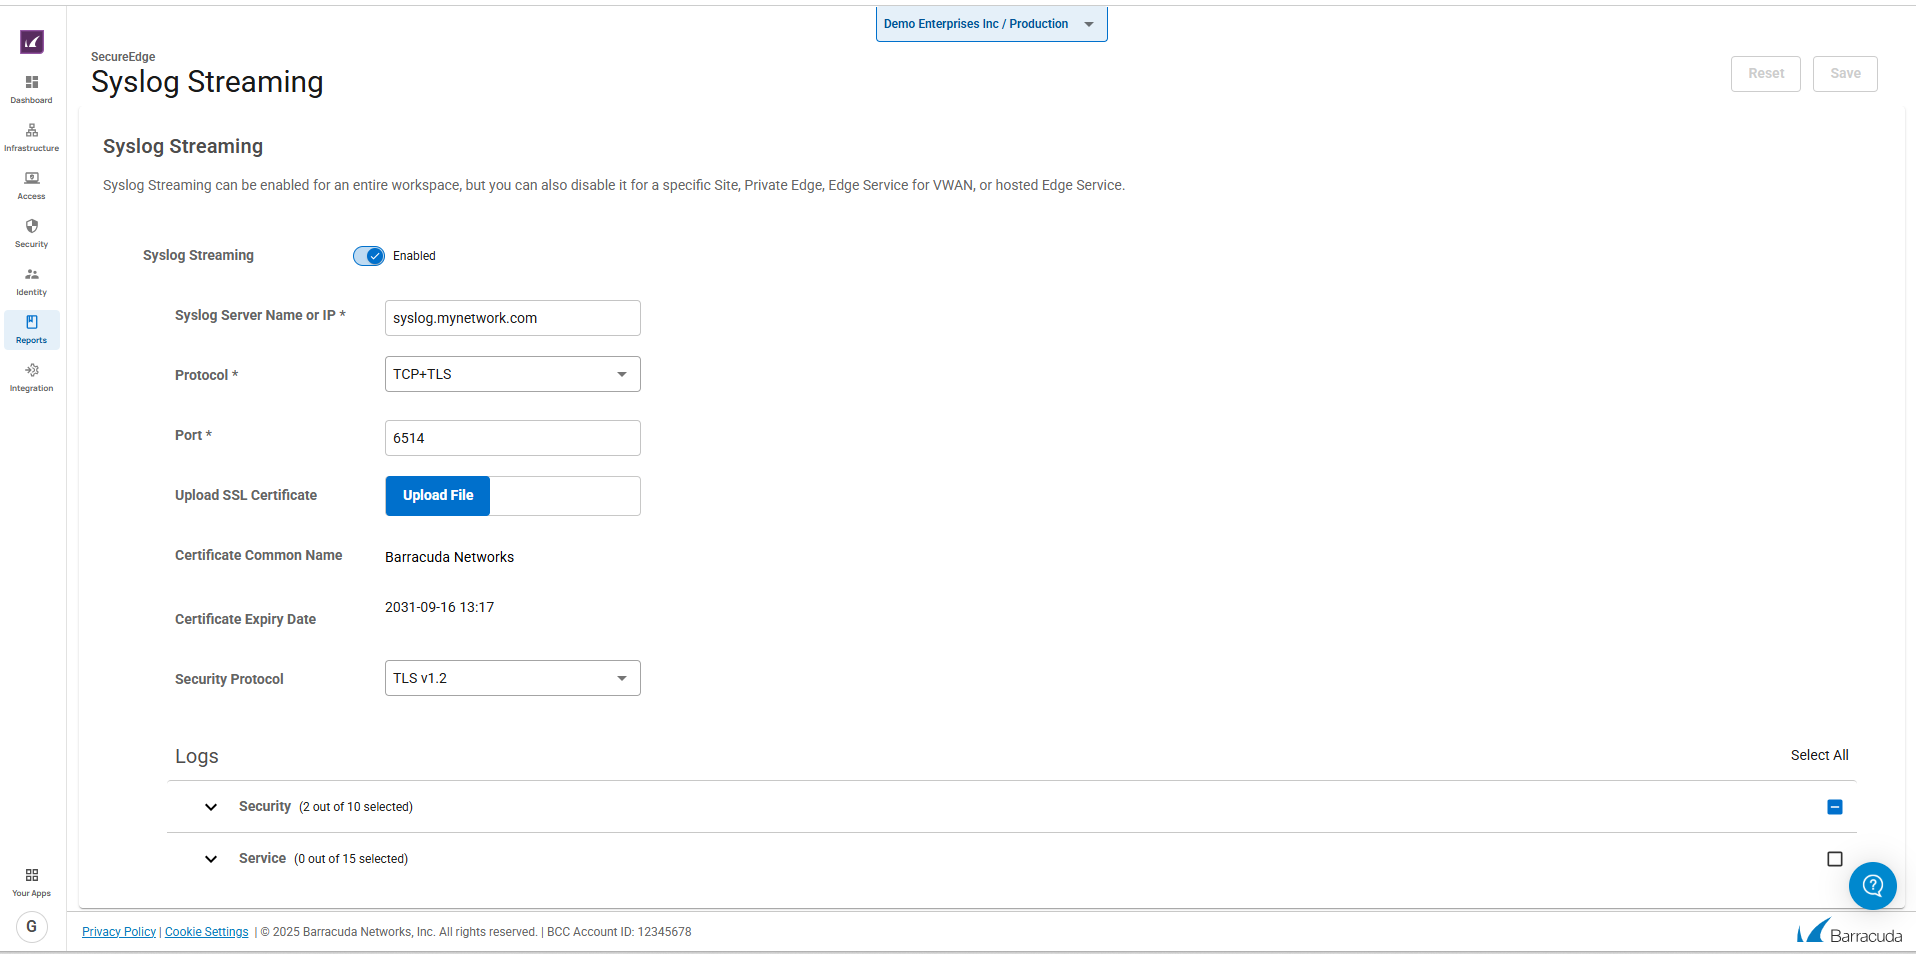Open the workspace selector Demo Enterprises dropdown
1916x954 pixels.
[x=991, y=24]
